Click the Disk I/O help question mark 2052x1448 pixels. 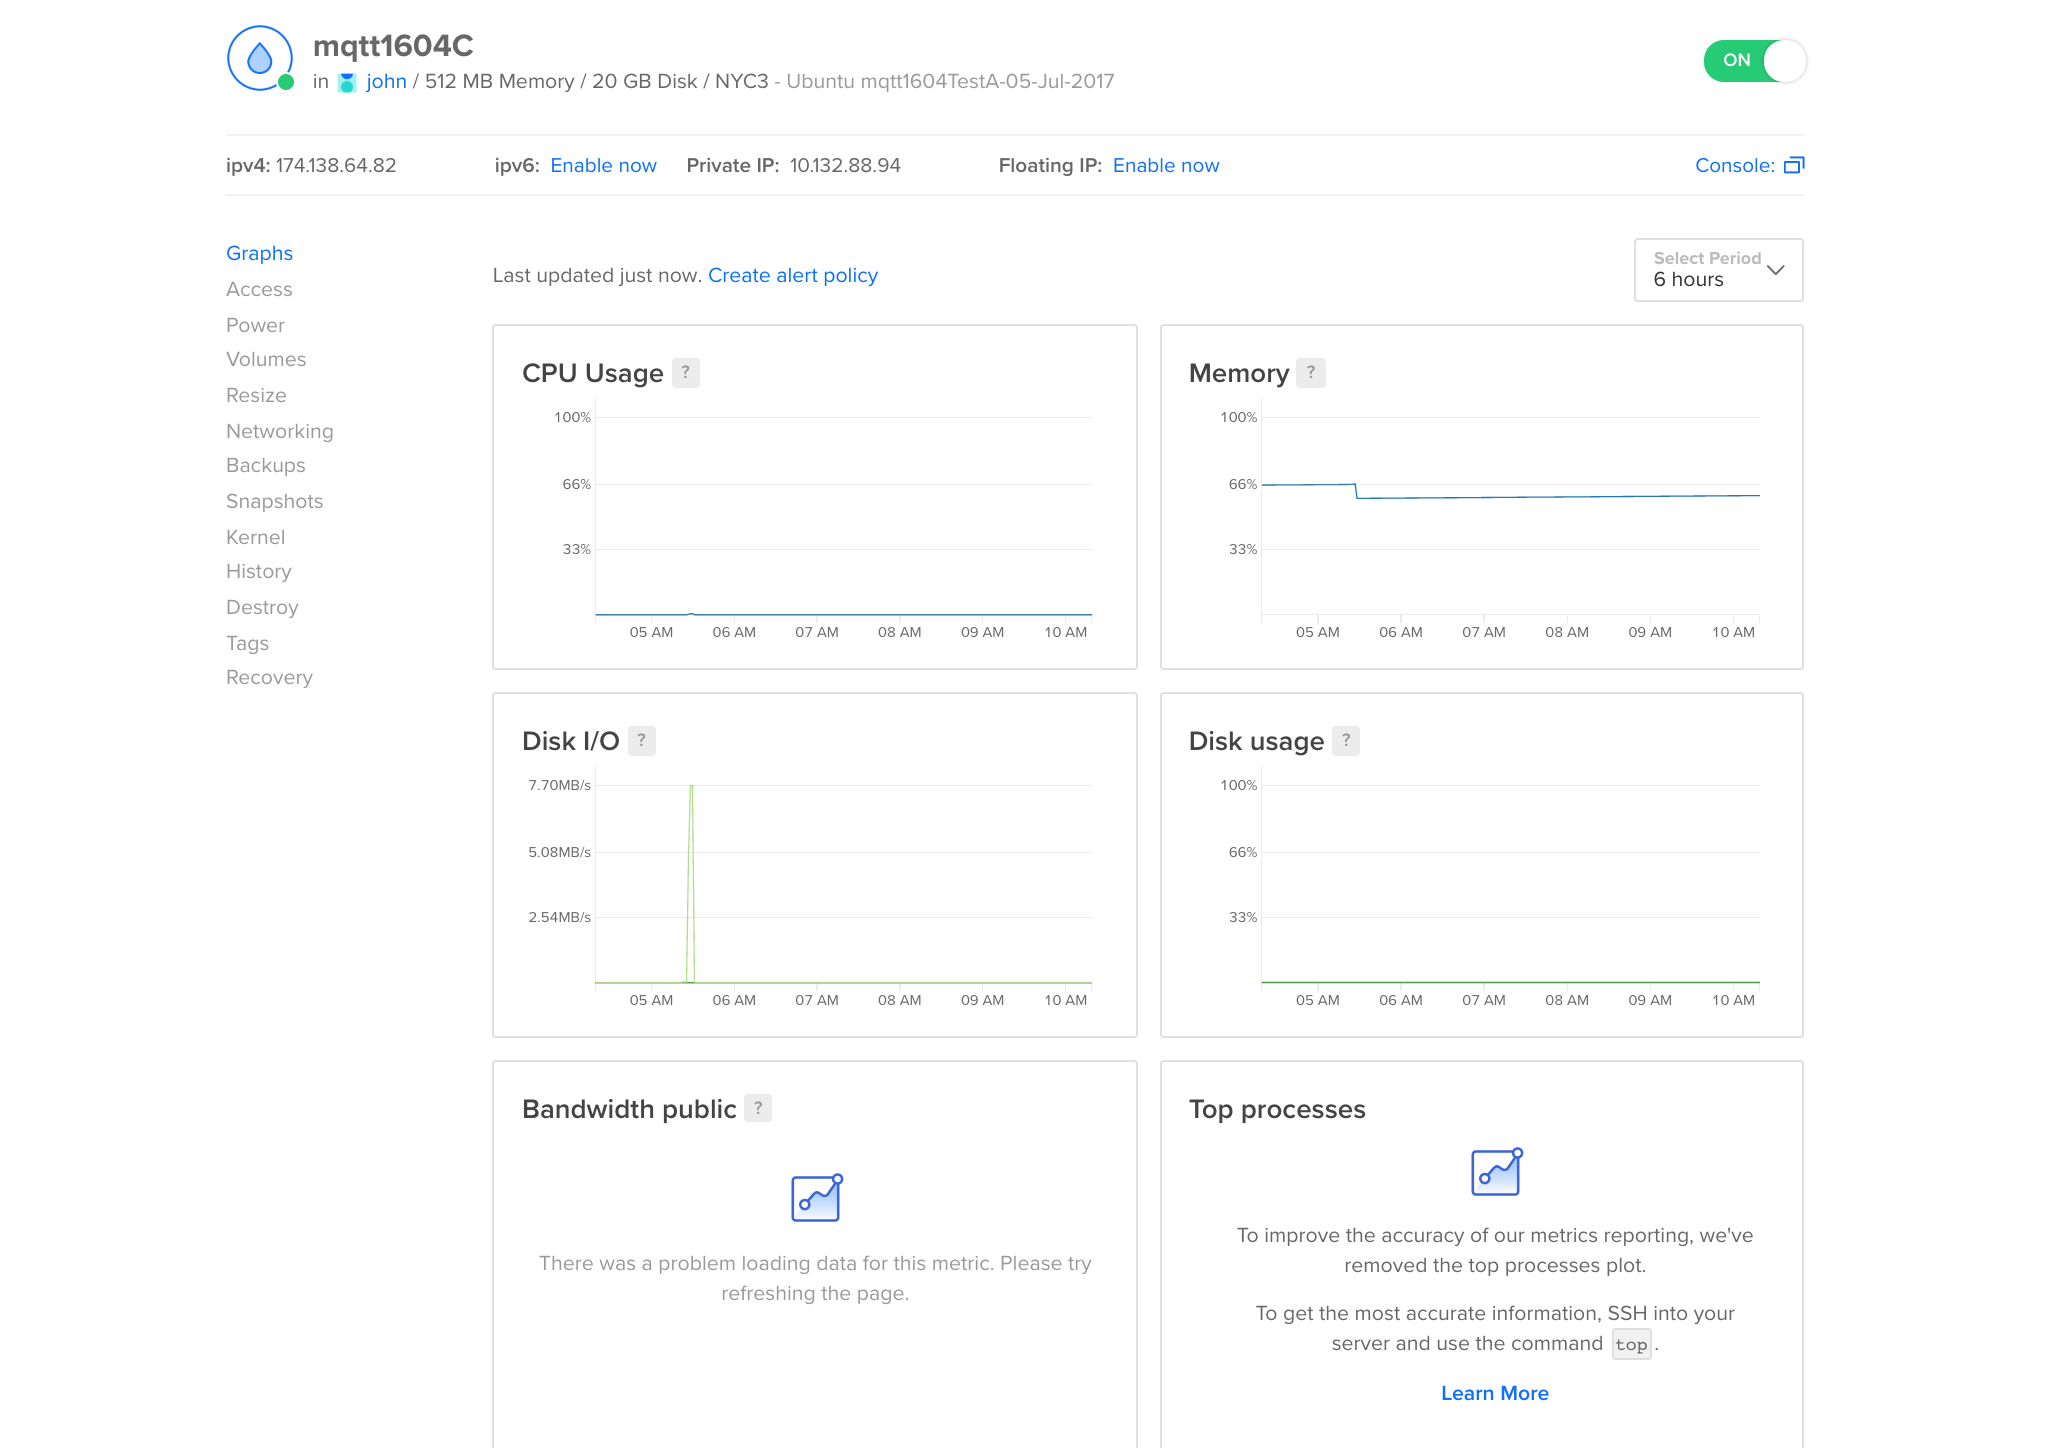642,741
